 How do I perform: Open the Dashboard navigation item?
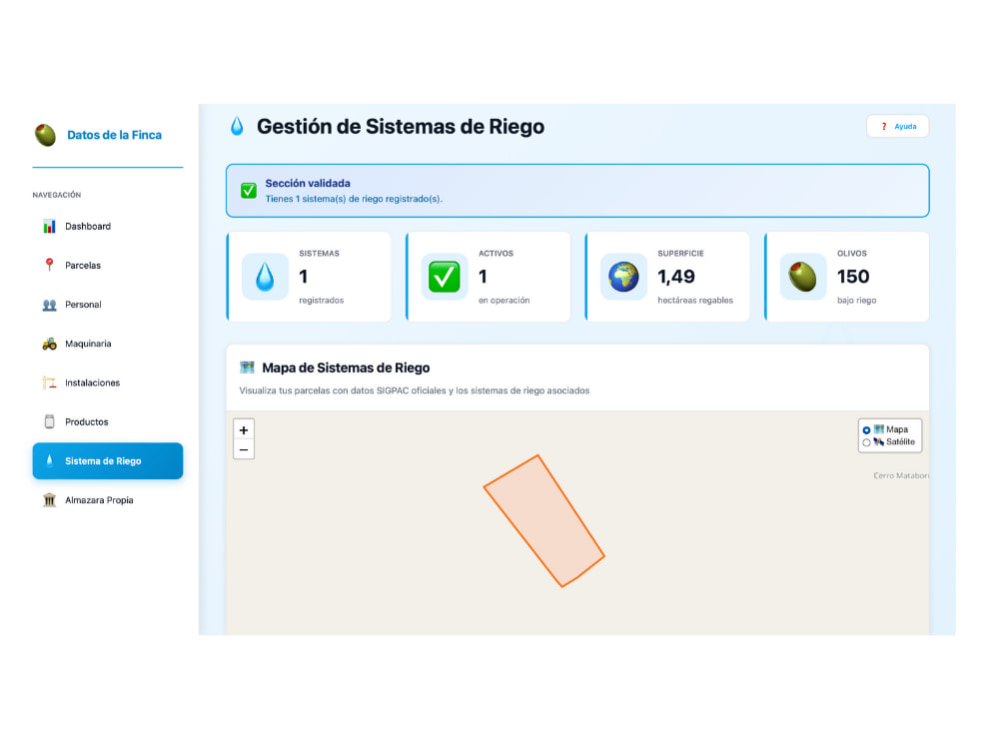tap(108, 226)
